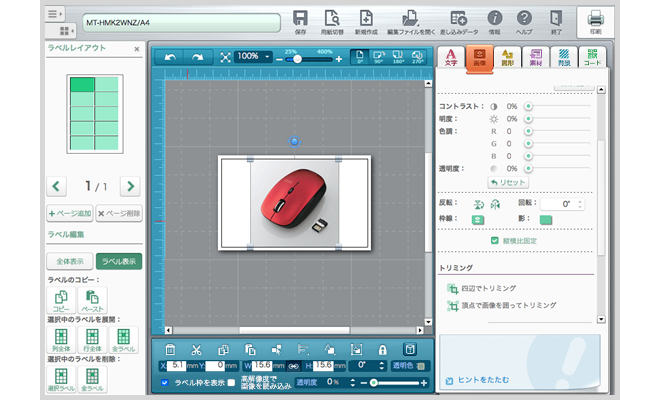Image resolution: width=660 pixels, height=400 pixels.
Task: Toggle width-height link button
Action: point(293,366)
